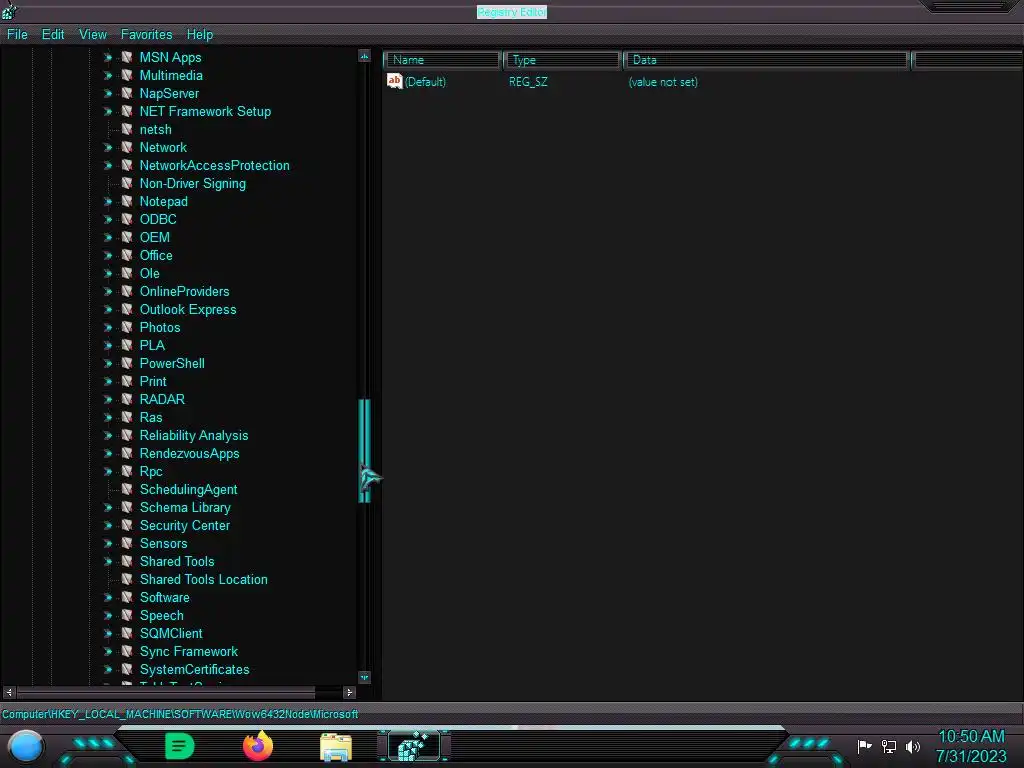Screen dimensions: 1024x768
Task: Open the Favorites menu
Action: coord(146,35)
